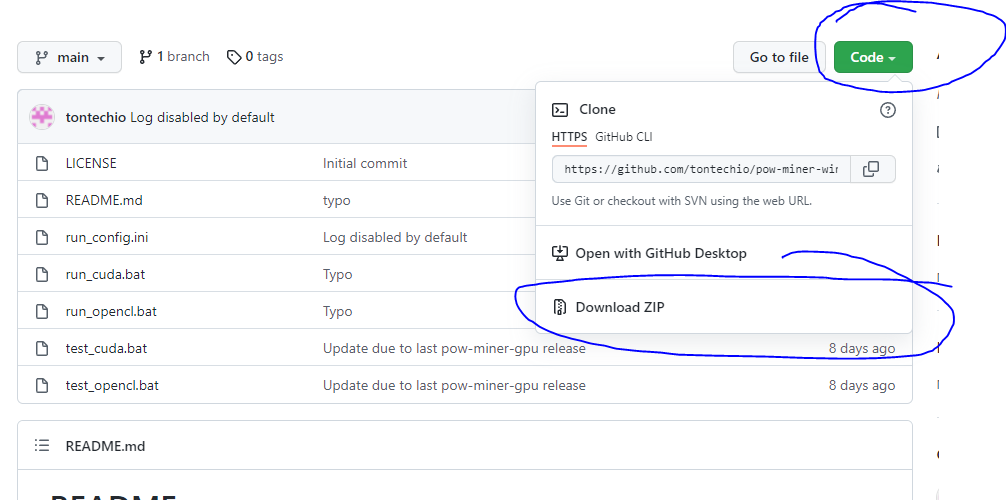Click the zip icon for Download ZIP
The height and width of the screenshot is (500, 1006).
(560, 307)
